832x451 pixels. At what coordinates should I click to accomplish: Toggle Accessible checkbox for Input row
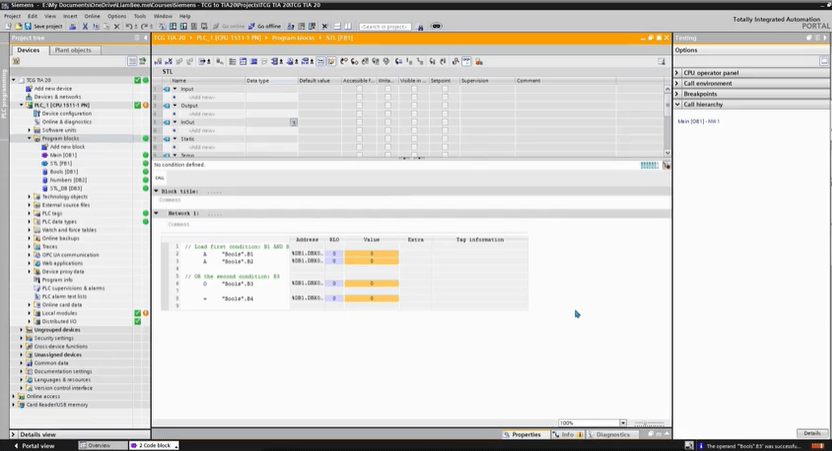359,89
